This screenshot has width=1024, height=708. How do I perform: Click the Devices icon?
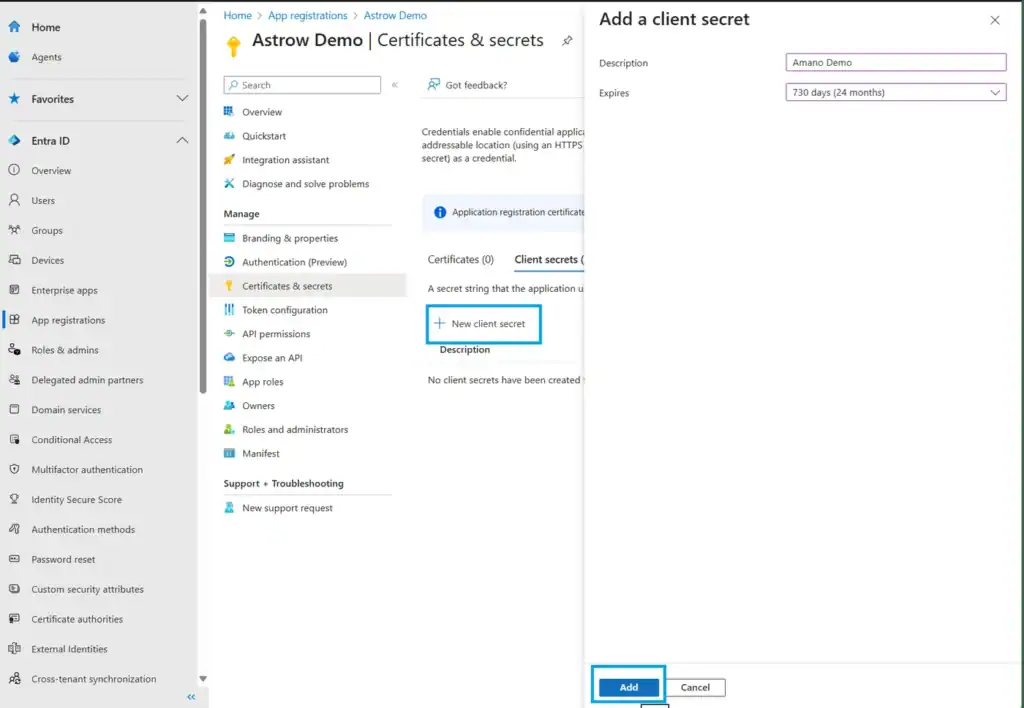[14, 260]
